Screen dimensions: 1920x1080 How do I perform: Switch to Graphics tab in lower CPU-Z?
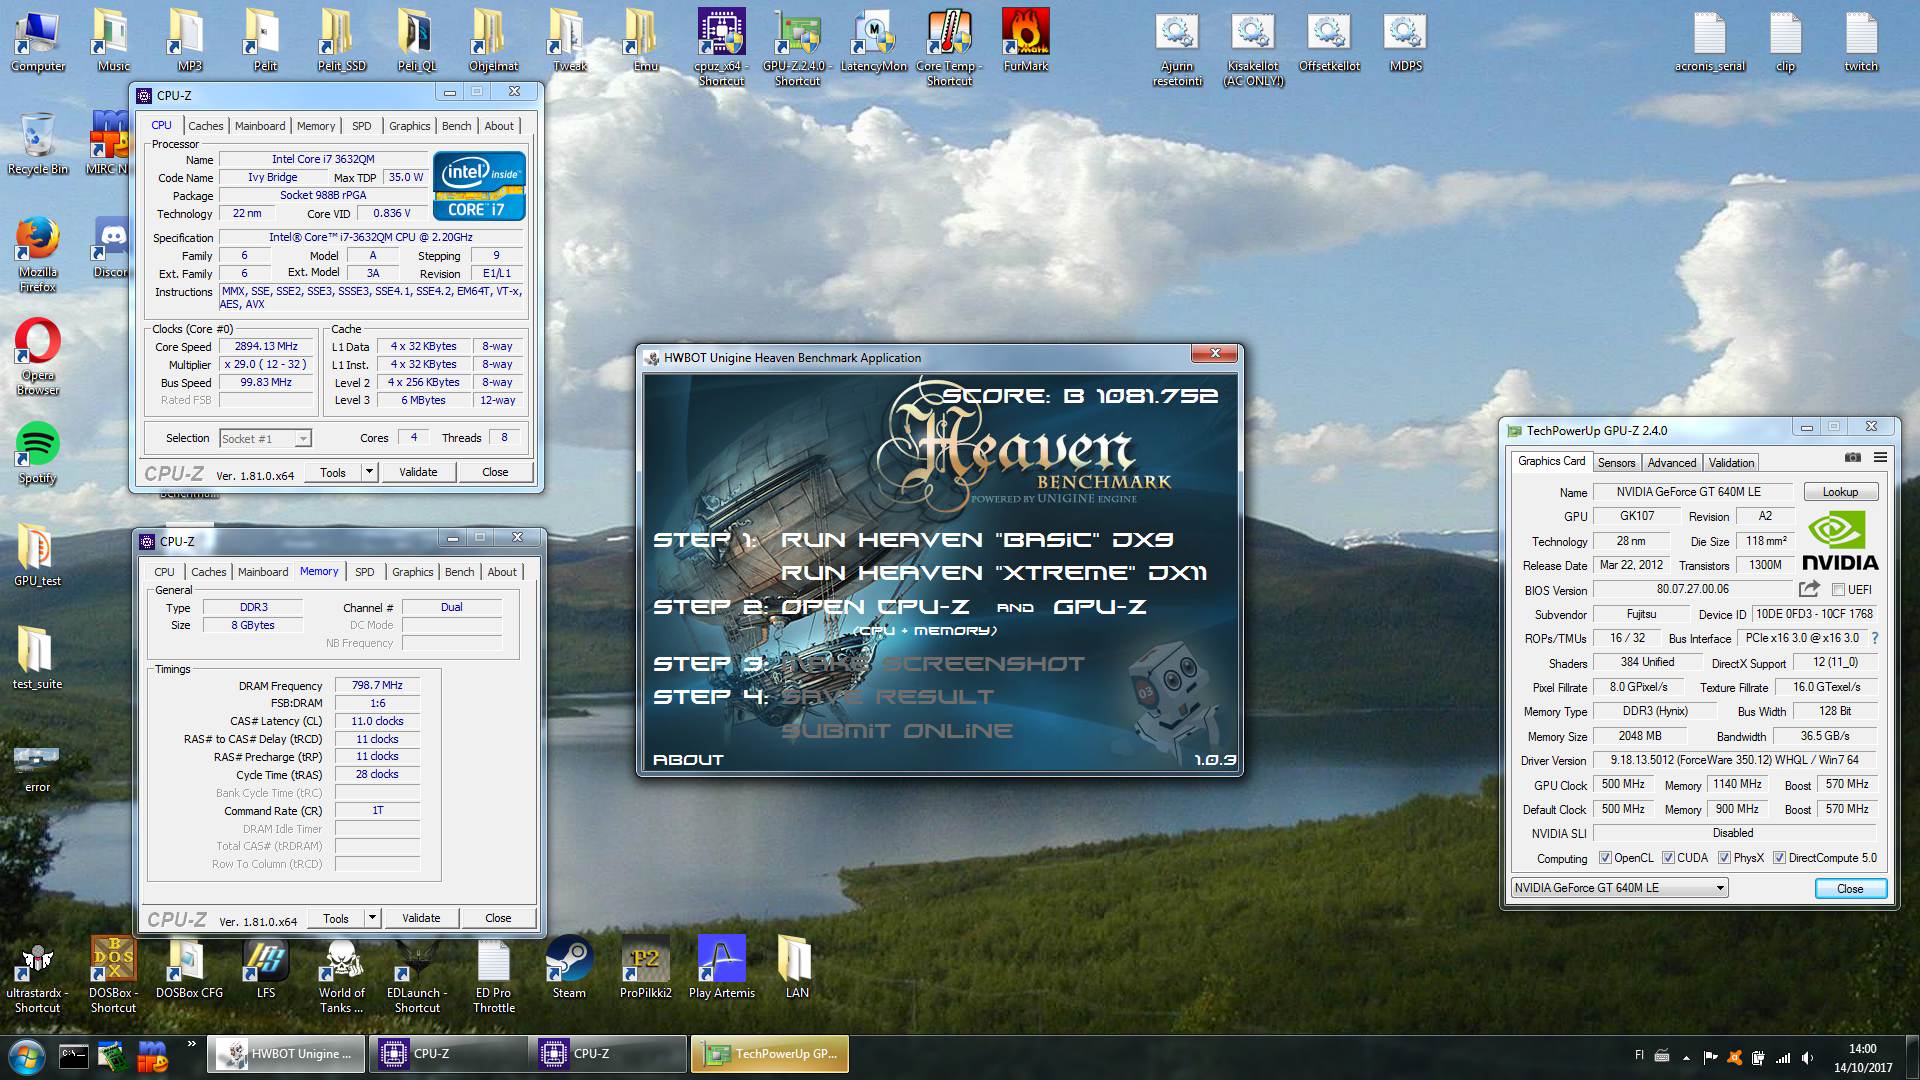tap(413, 572)
